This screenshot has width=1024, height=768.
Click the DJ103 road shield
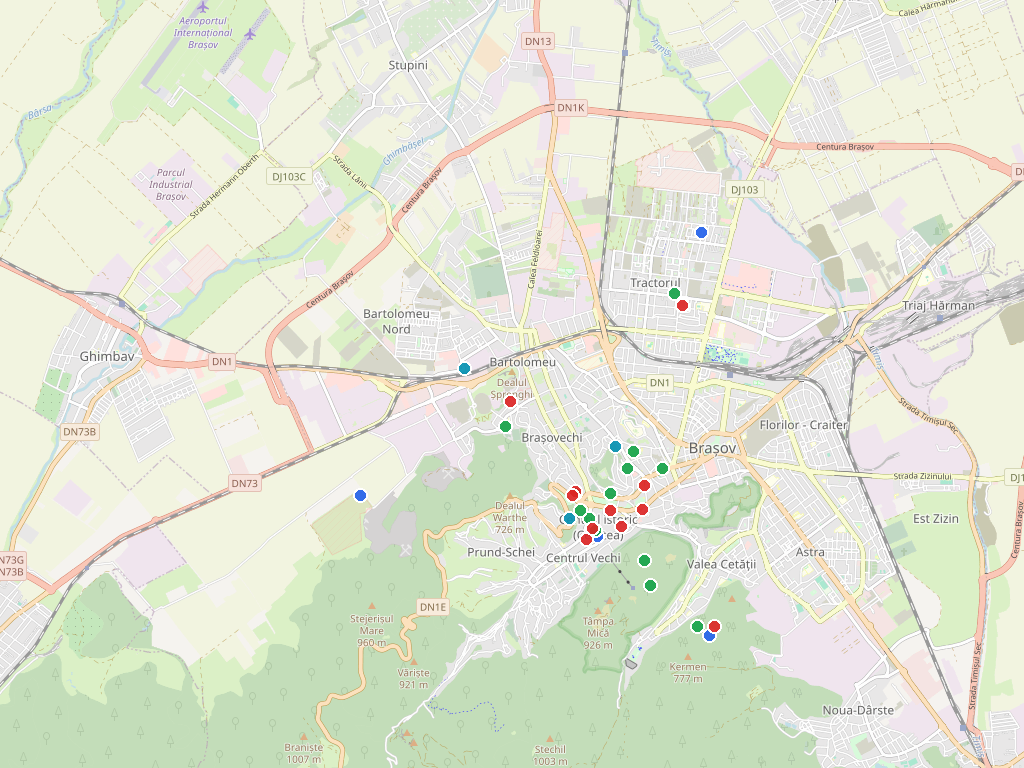tap(744, 189)
